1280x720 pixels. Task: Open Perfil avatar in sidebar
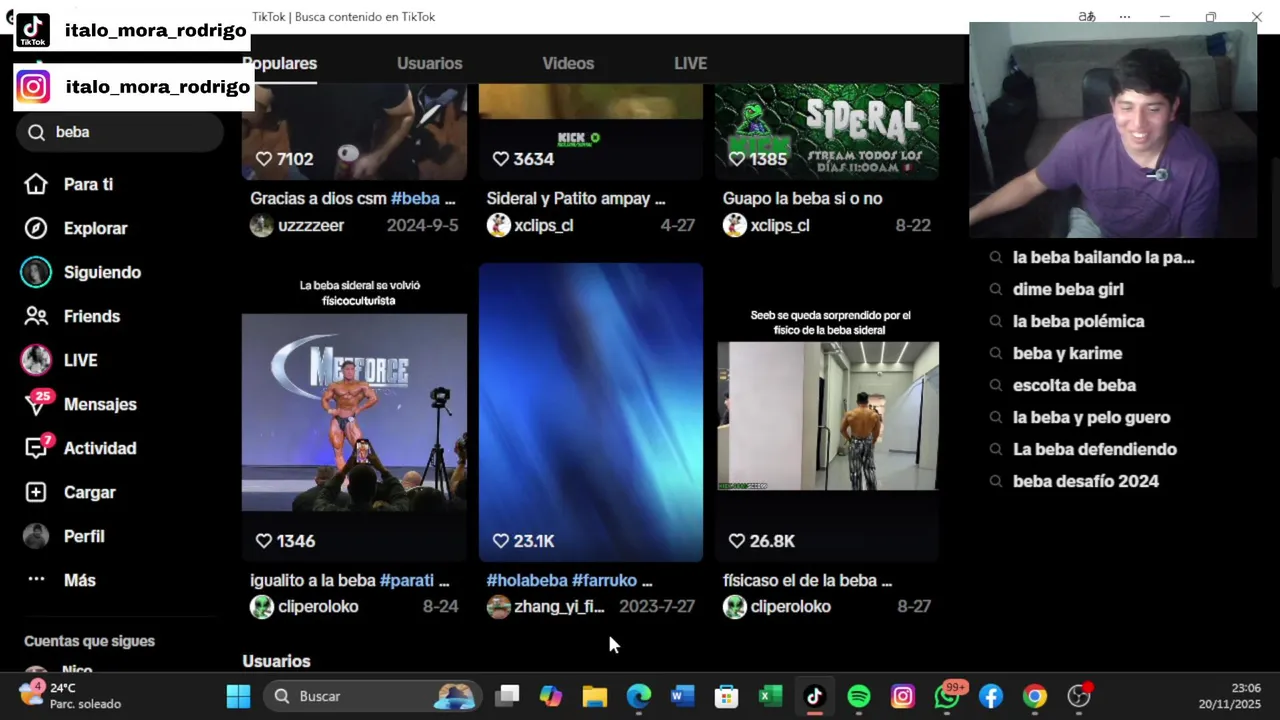[36, 536]
